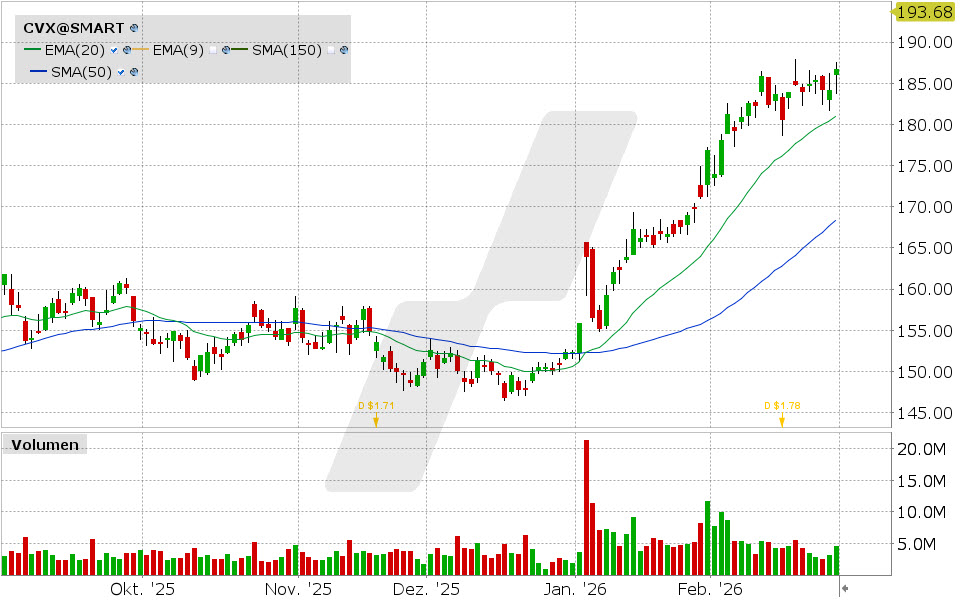
Task: Click the yellow dividend arrow under D $1.78
Action: pos(781,421)
